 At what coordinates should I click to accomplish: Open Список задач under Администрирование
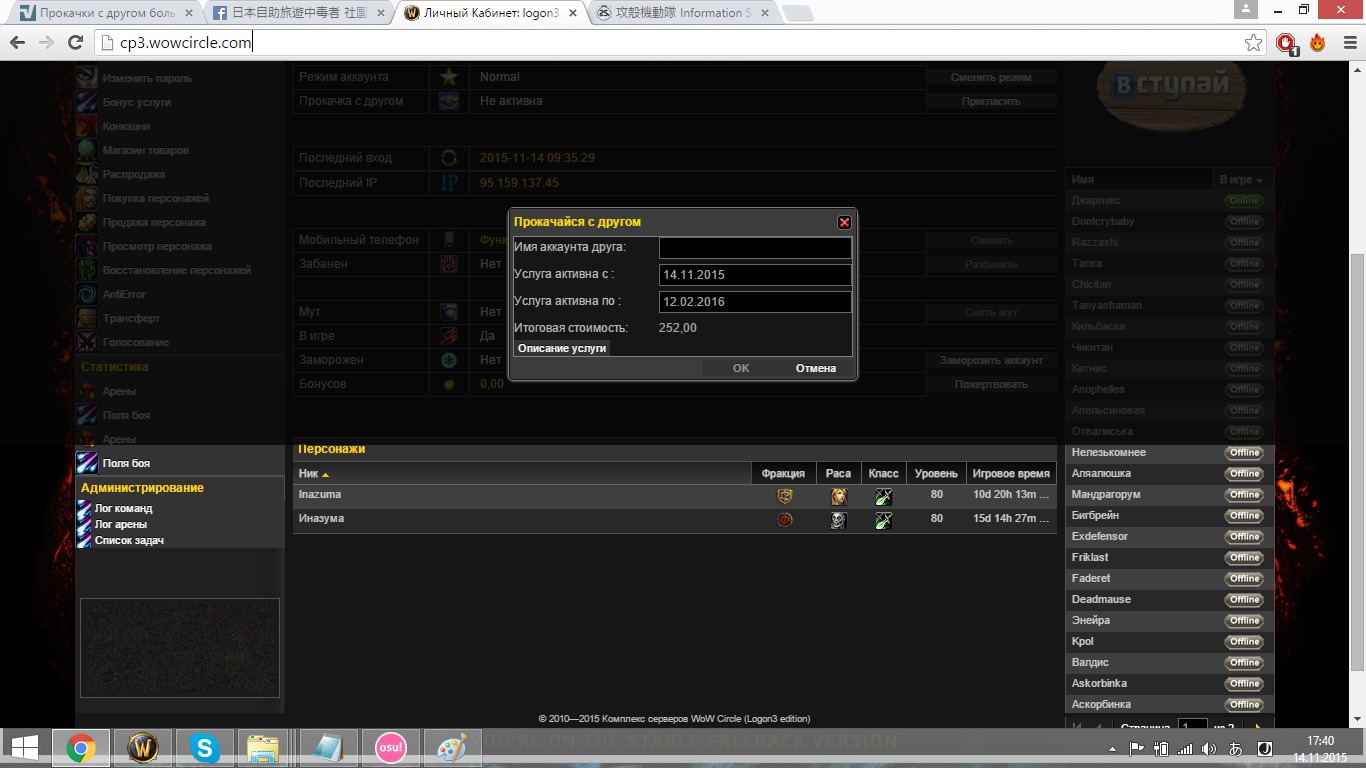pos(129,540)
